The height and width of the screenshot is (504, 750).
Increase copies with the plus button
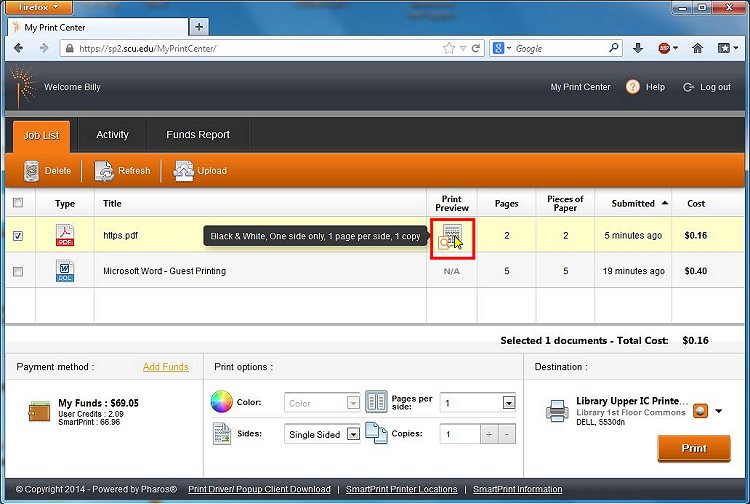click(x=489, y=434)
